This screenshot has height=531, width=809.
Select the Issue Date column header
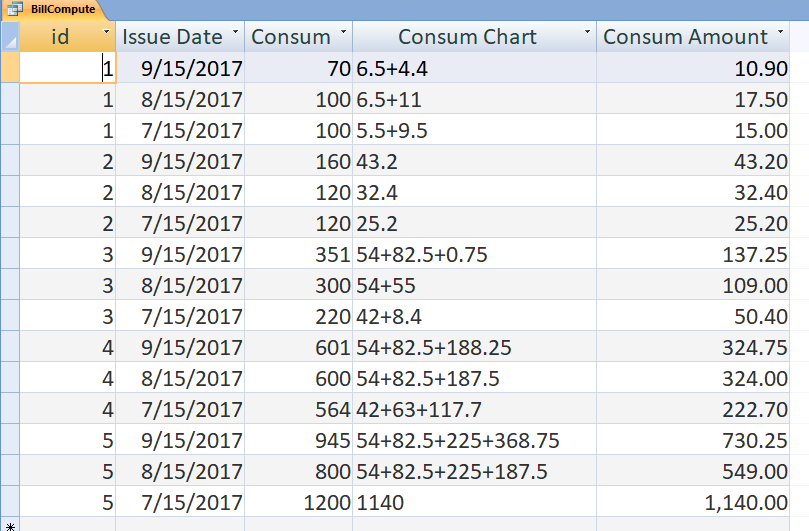pyautogui.click(x=180, y=37)
